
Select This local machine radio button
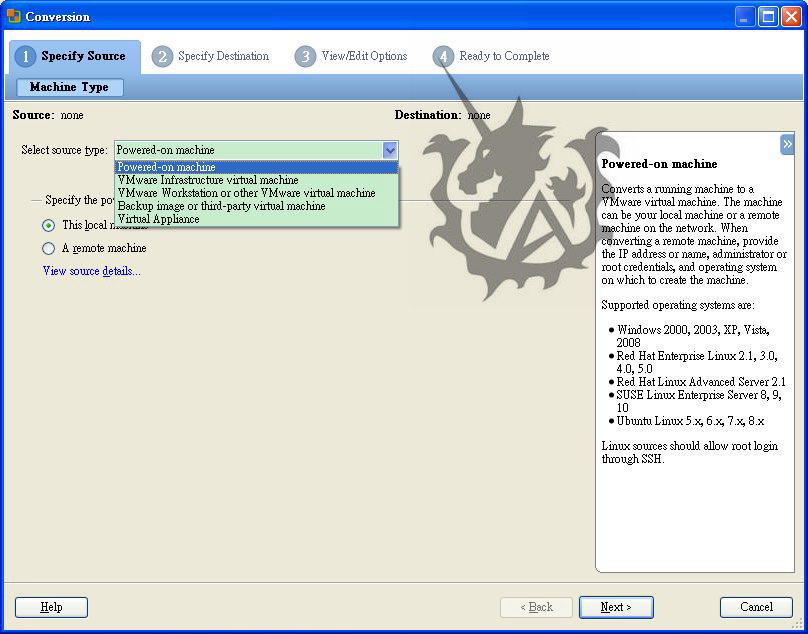[48, 225]
